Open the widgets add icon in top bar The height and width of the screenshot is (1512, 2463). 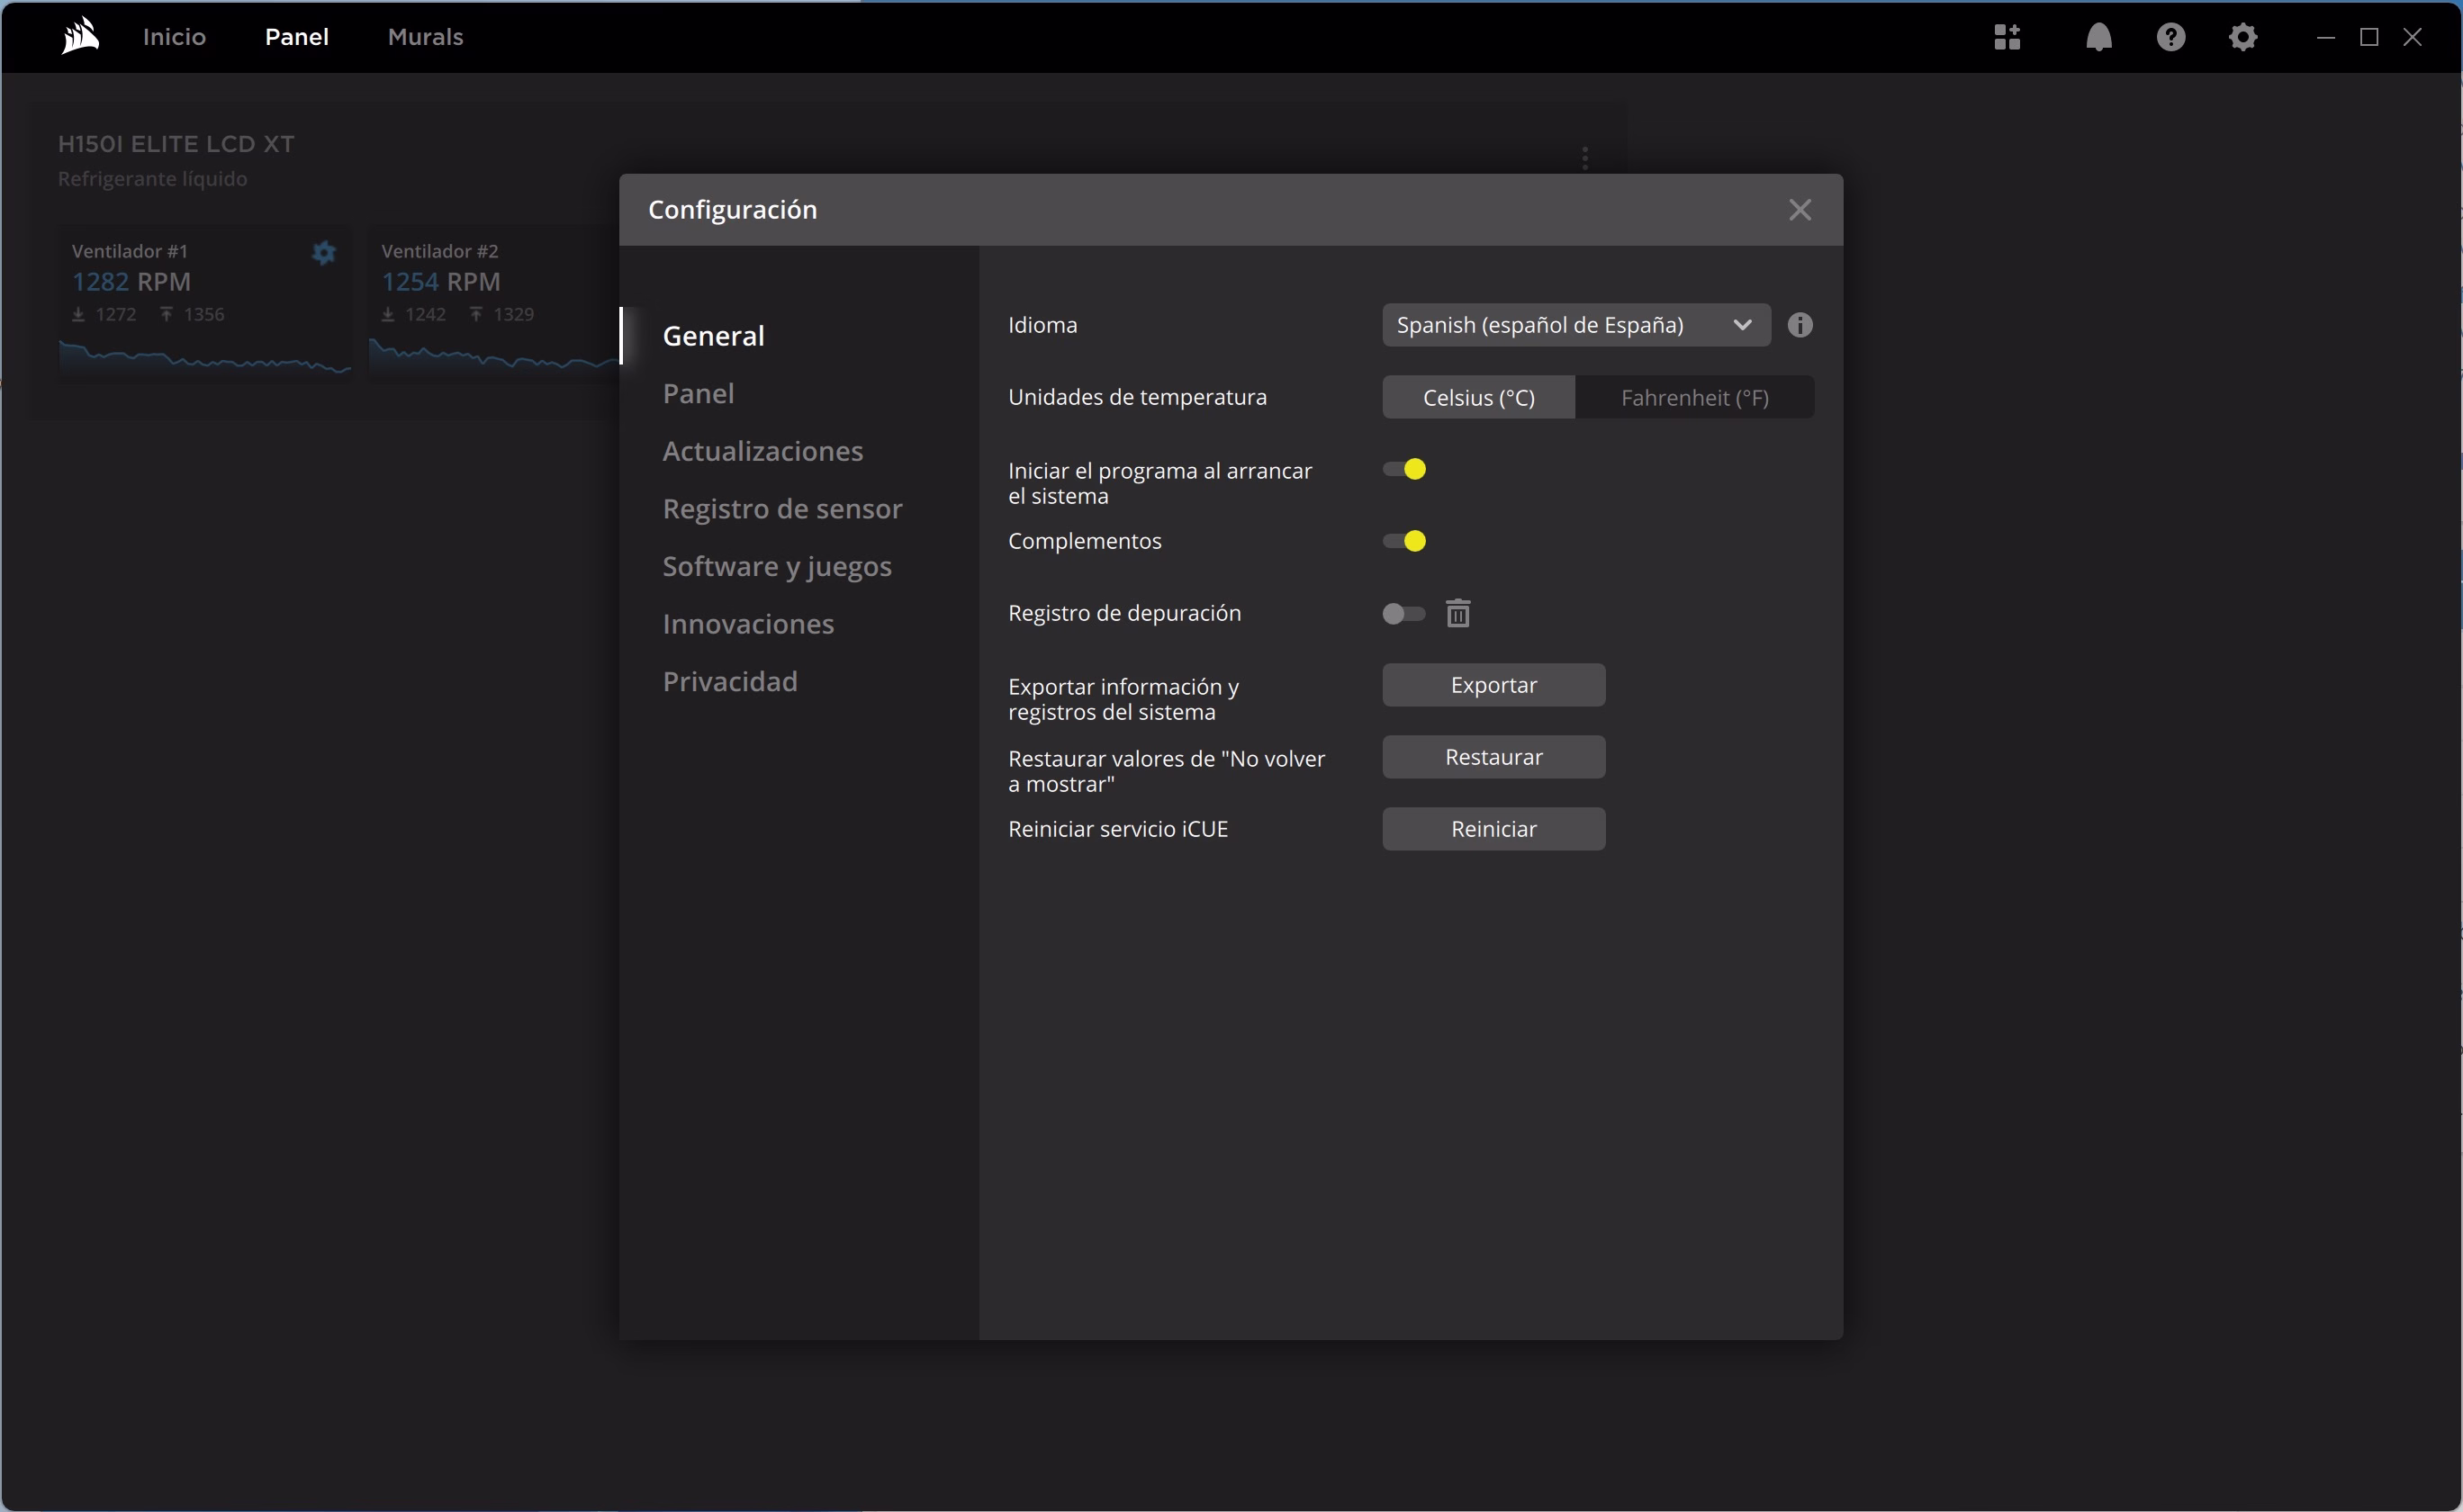[x=2006, y=37]
